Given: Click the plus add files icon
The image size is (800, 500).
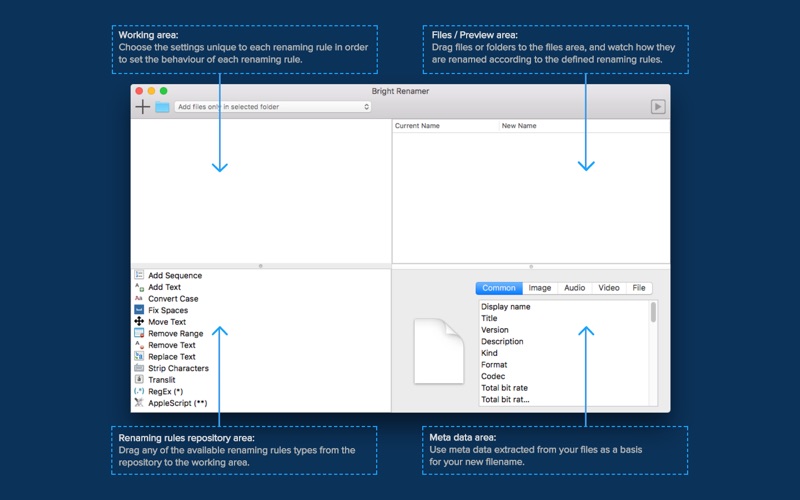Looking at the screenshot, I should pos(142,107).
